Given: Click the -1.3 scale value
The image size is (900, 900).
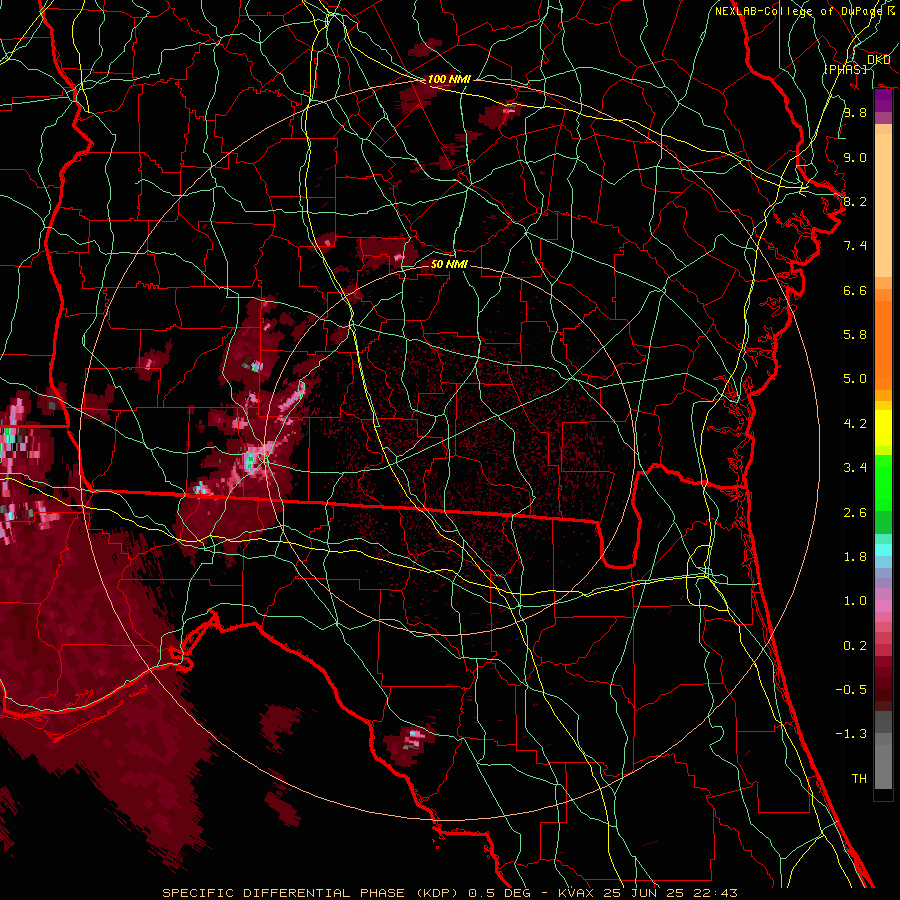Looking at the screenshot, I should [851, 734].
